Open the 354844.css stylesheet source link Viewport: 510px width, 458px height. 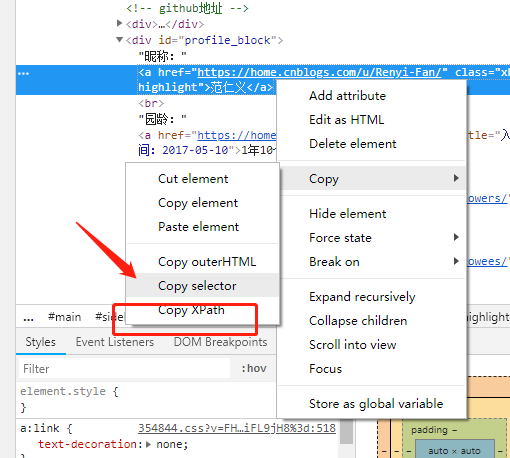coord(237,428)
